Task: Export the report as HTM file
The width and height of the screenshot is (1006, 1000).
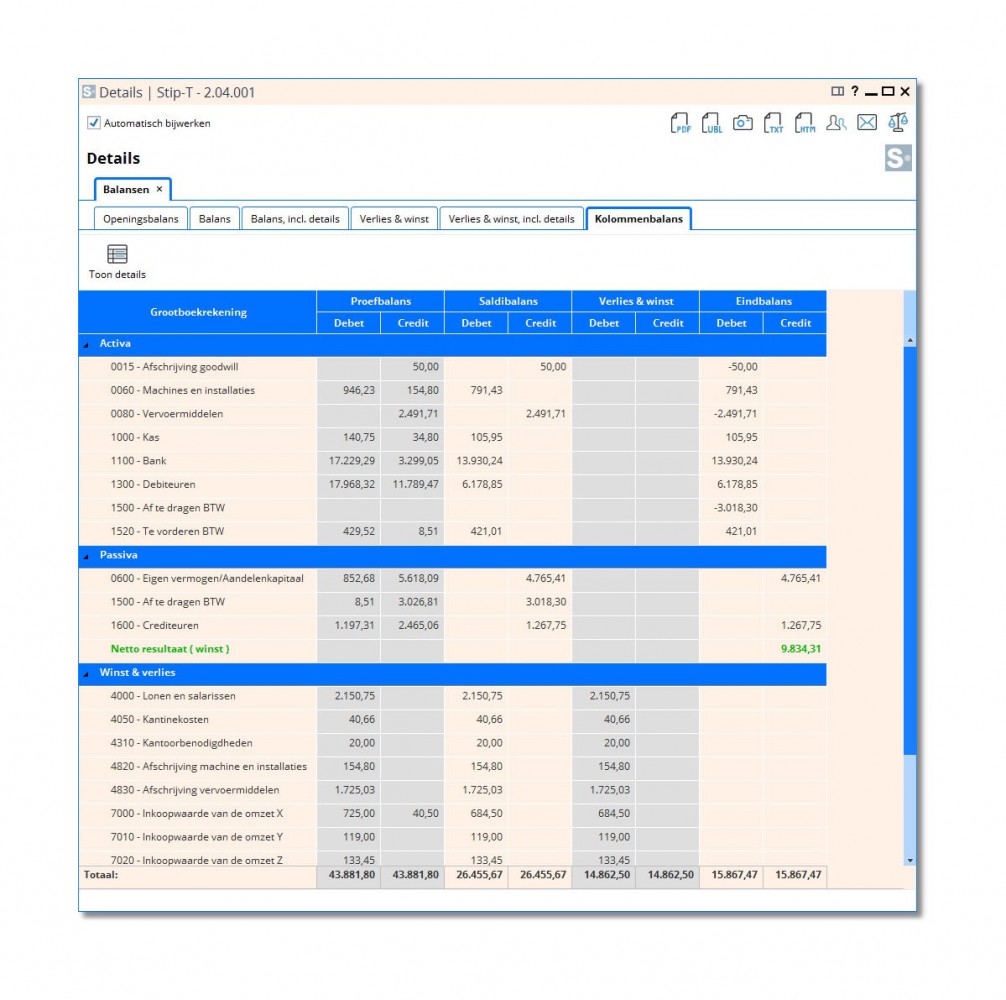Action: (804, 123)
